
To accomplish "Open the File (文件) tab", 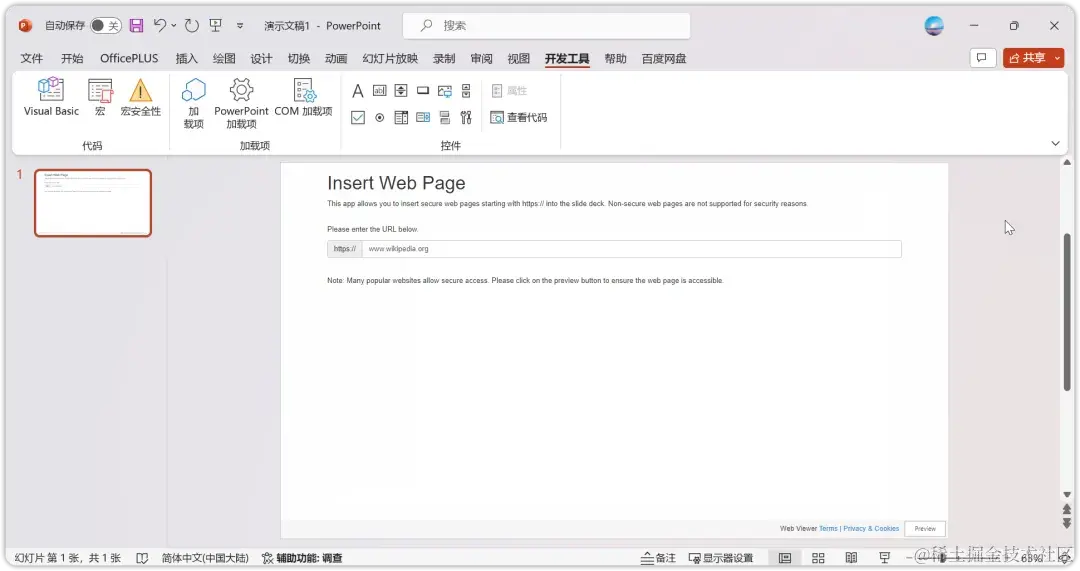I will pyautogui.click(x=32, y=59).
